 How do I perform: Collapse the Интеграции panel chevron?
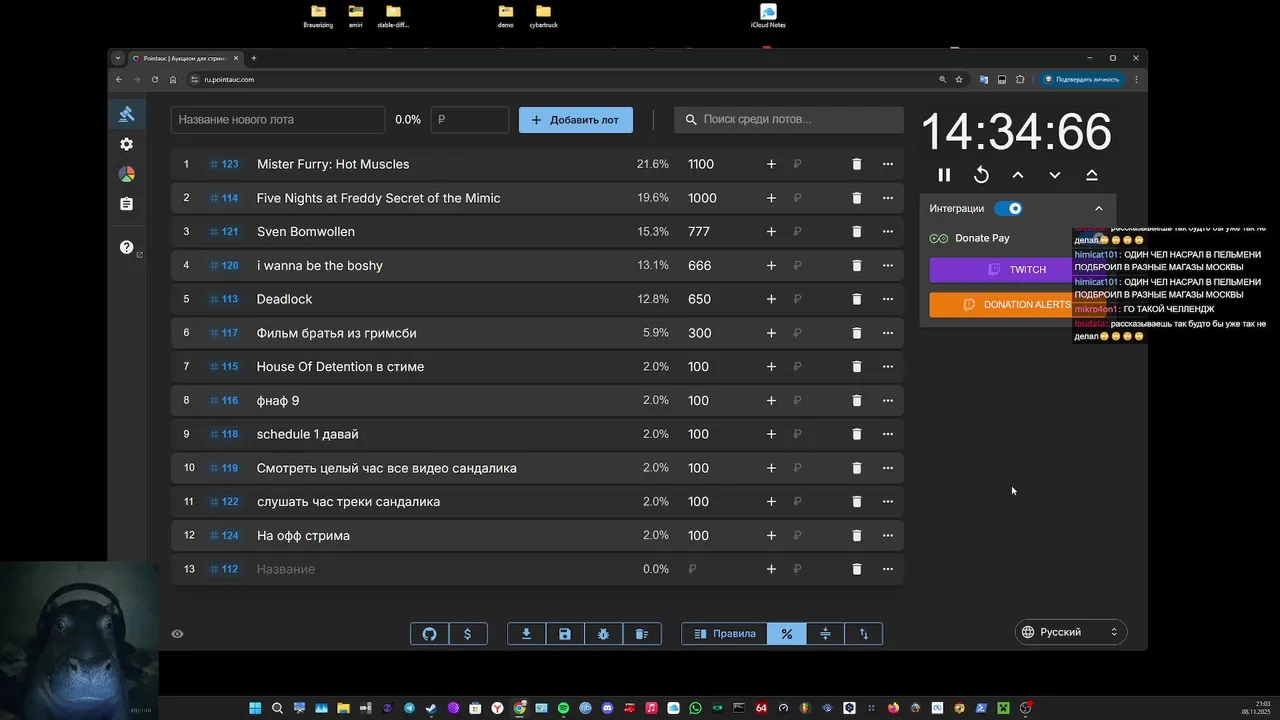[1098, 209]
